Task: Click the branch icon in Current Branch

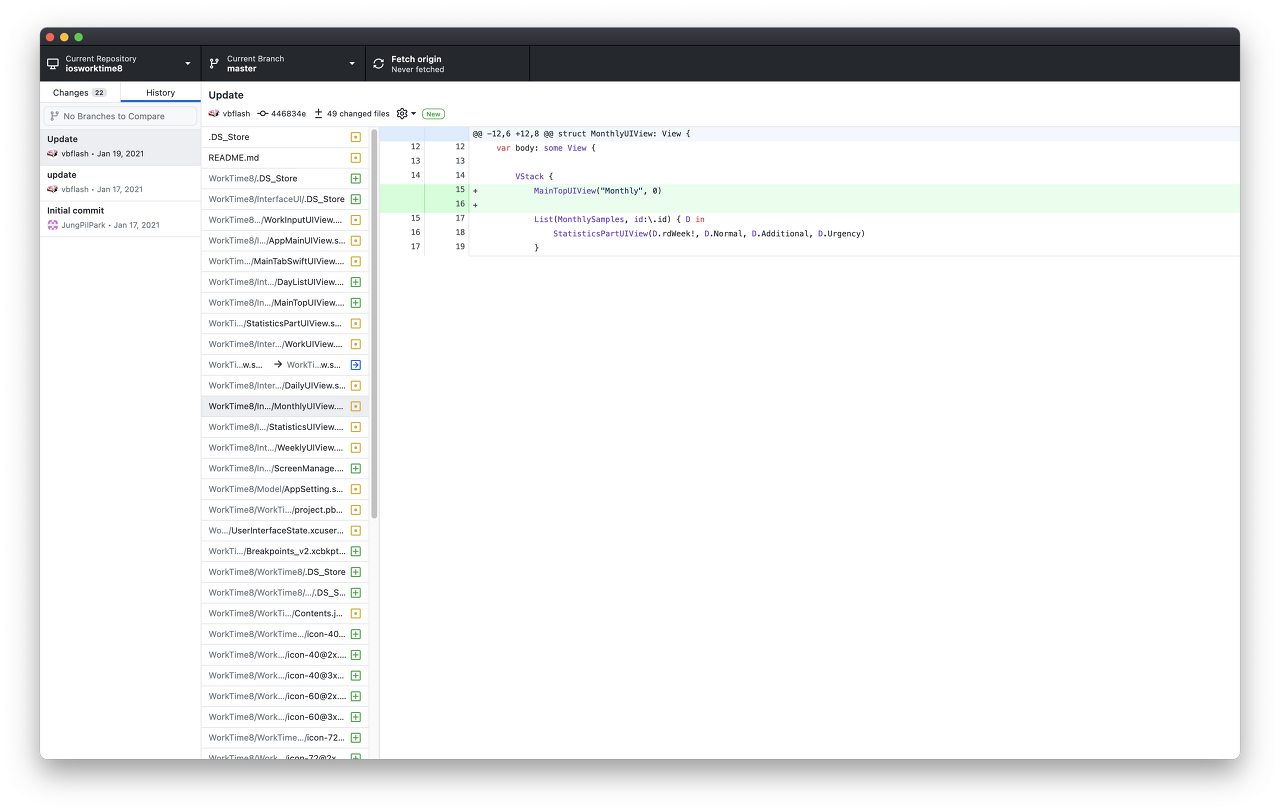Action: (x=214, y=64)
